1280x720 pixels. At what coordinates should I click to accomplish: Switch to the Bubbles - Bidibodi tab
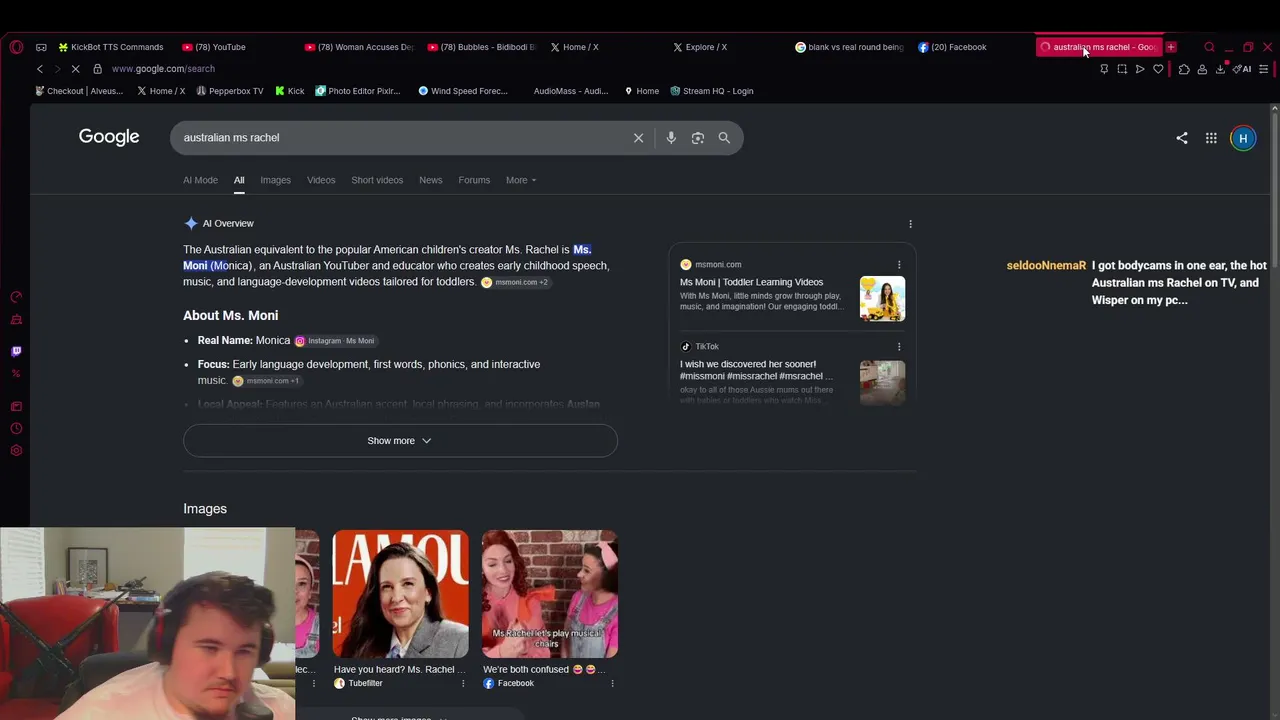point(483,47)
